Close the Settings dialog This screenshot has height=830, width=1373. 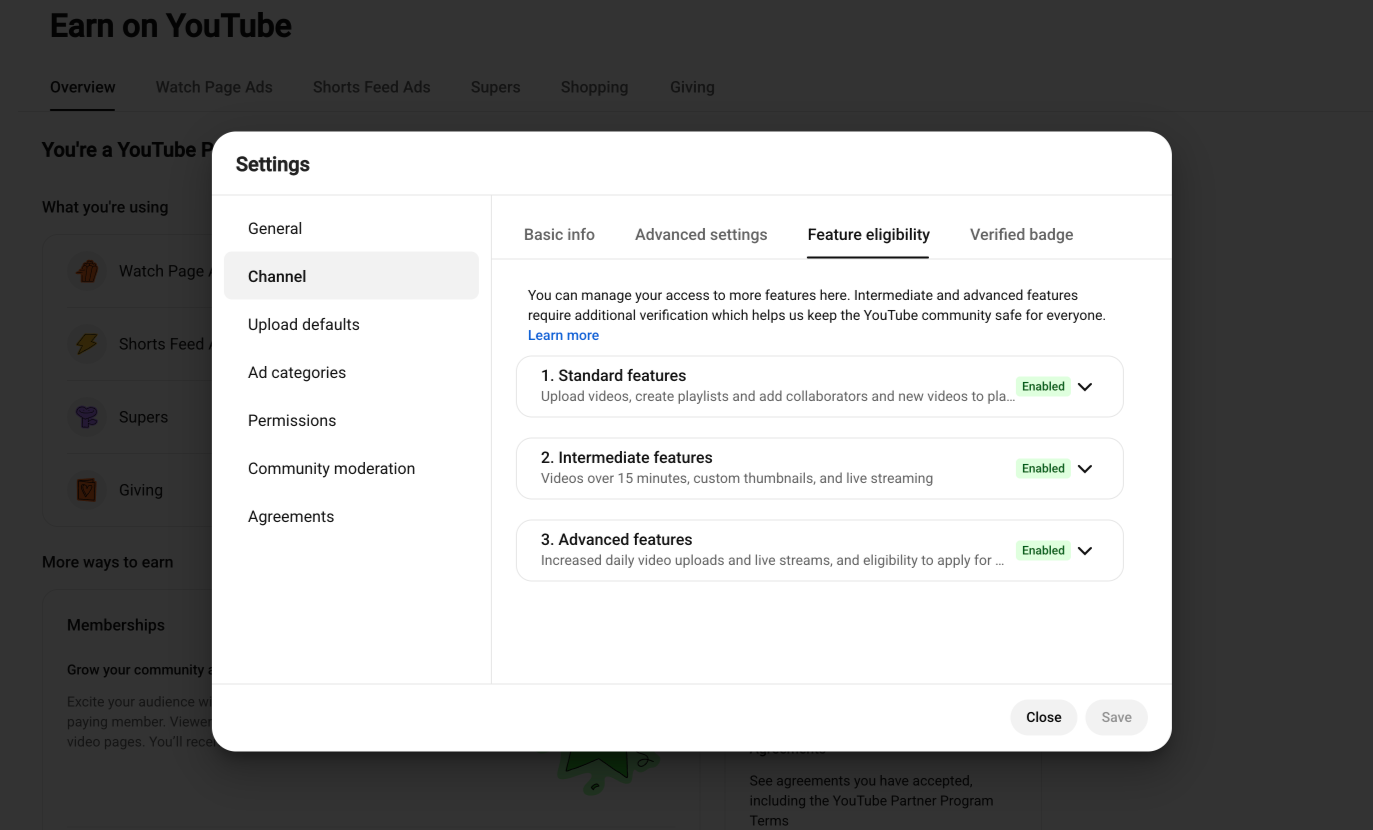pos(1043,717)
